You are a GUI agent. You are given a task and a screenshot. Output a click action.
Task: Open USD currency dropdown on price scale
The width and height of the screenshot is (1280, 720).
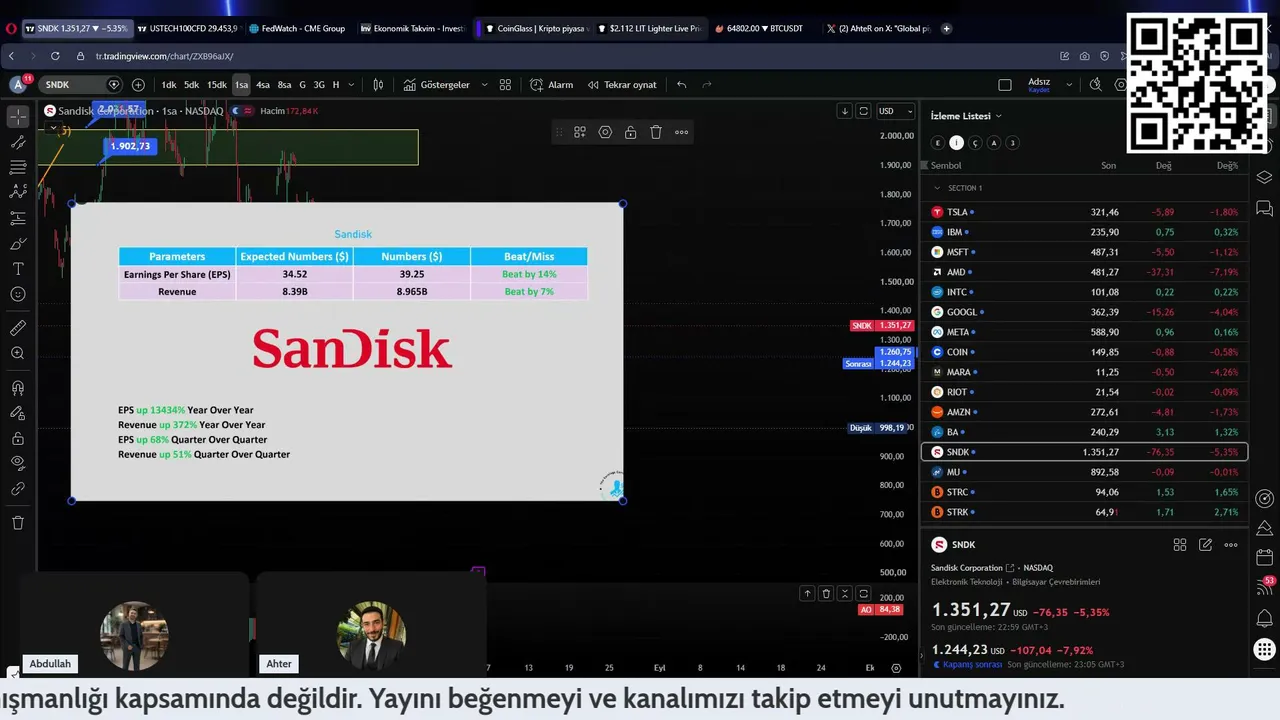click(895, 111)
